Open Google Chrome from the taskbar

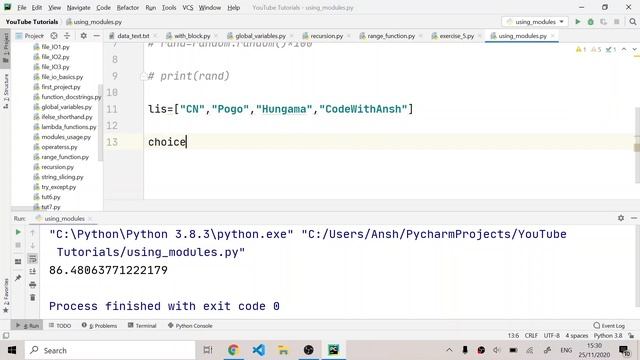coord(233,350)
